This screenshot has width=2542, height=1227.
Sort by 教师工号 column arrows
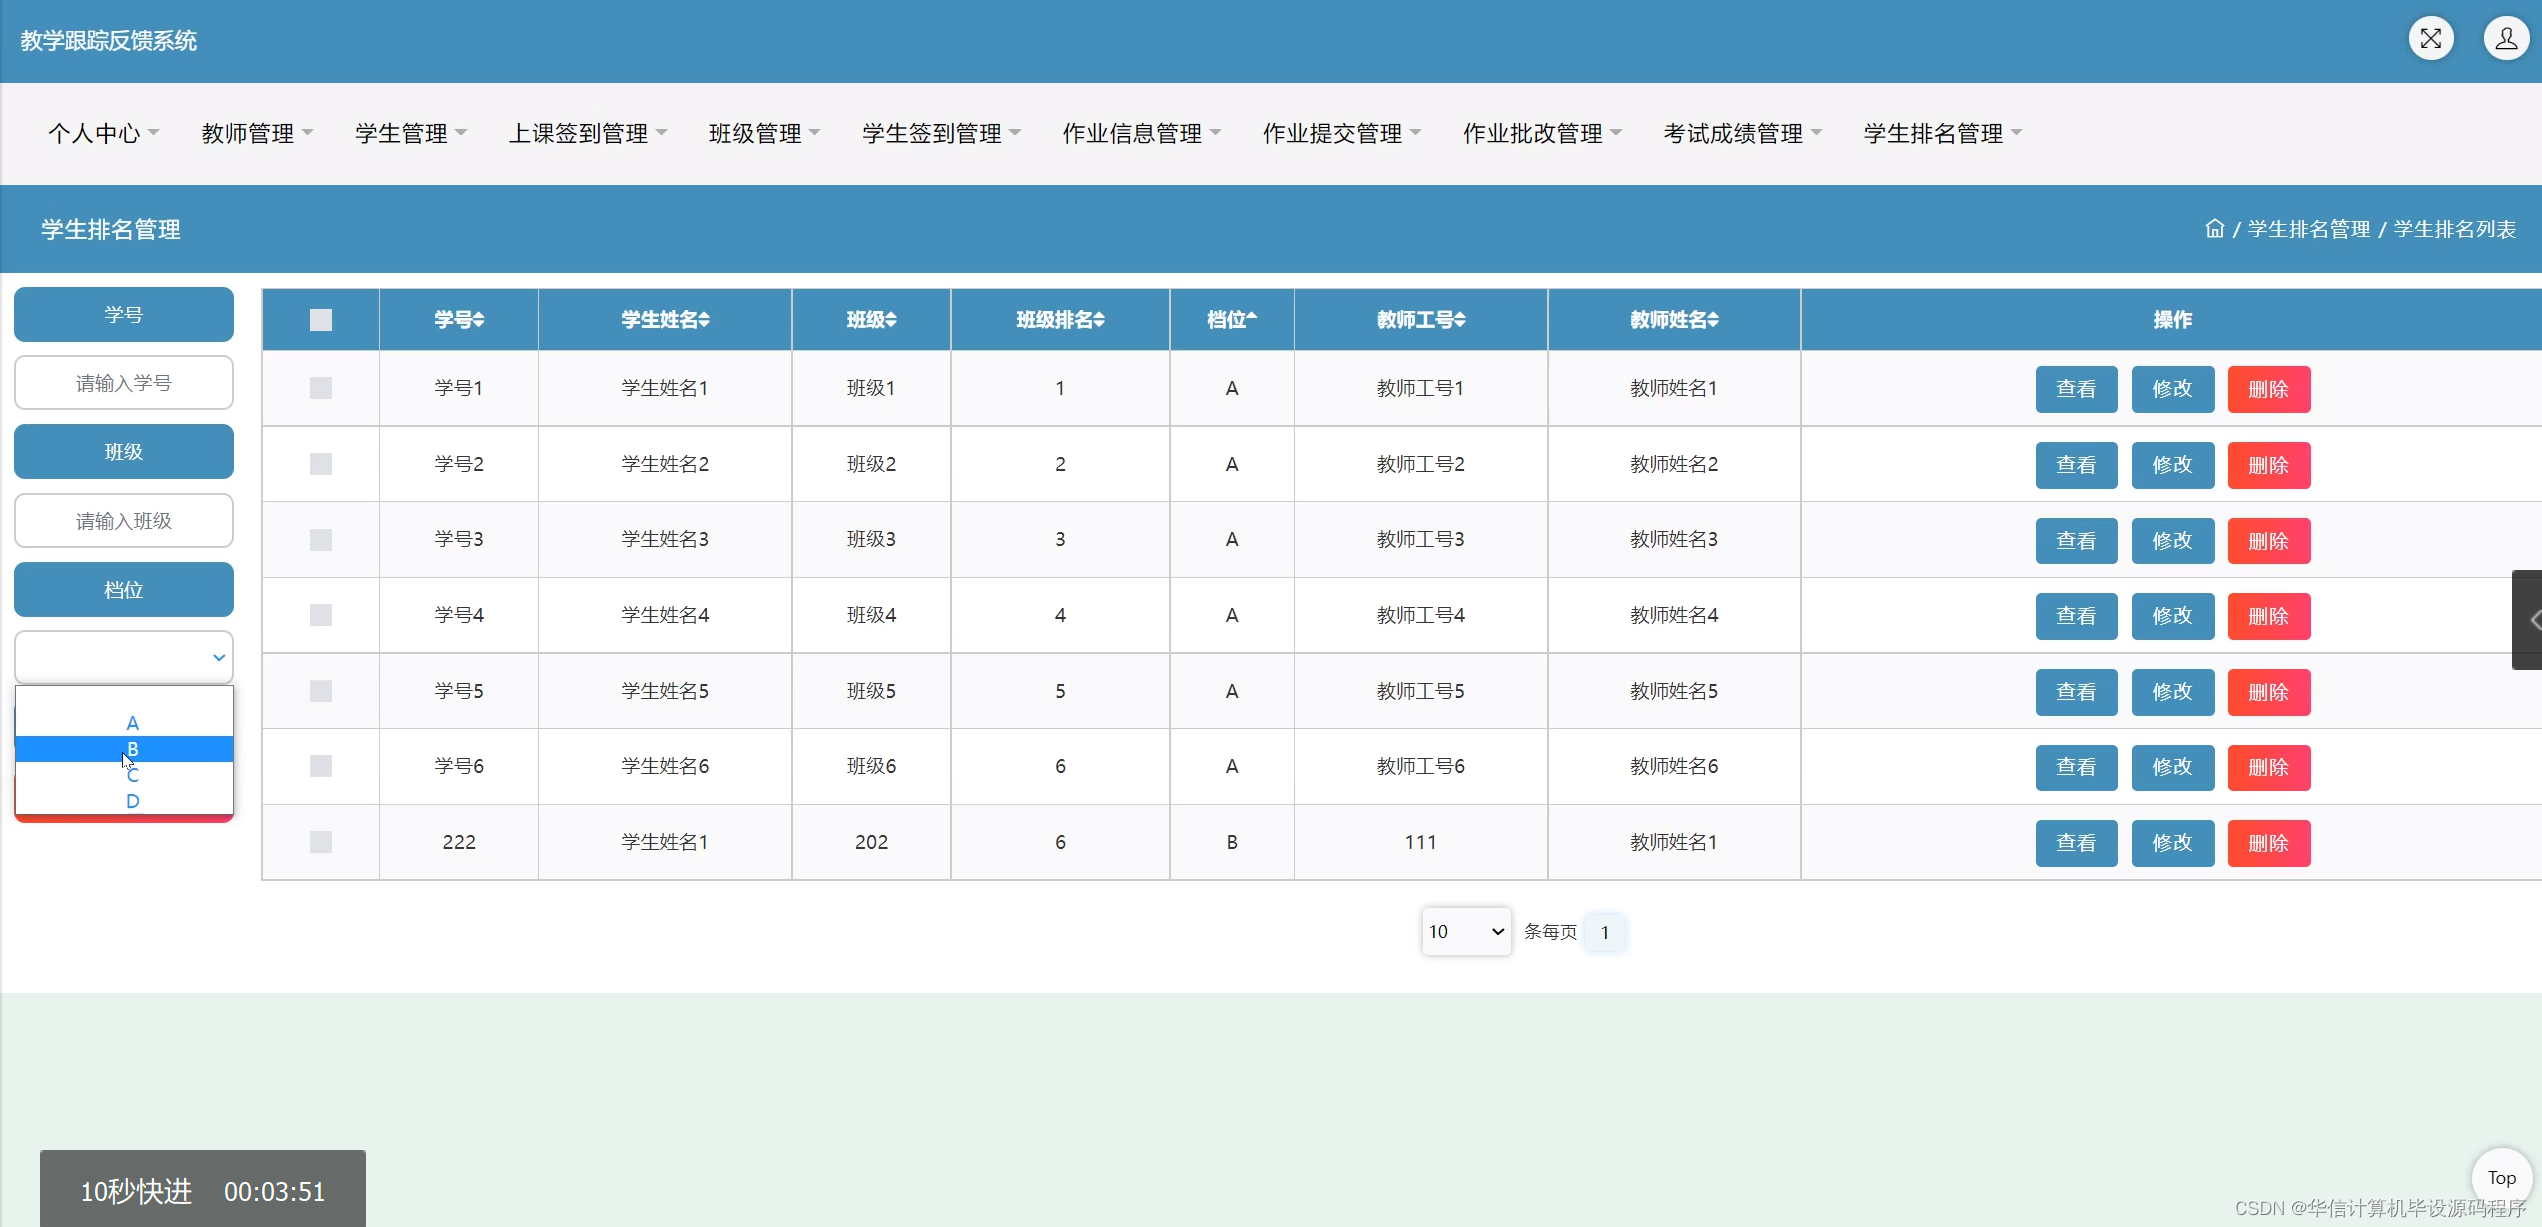click(1460, 320)
